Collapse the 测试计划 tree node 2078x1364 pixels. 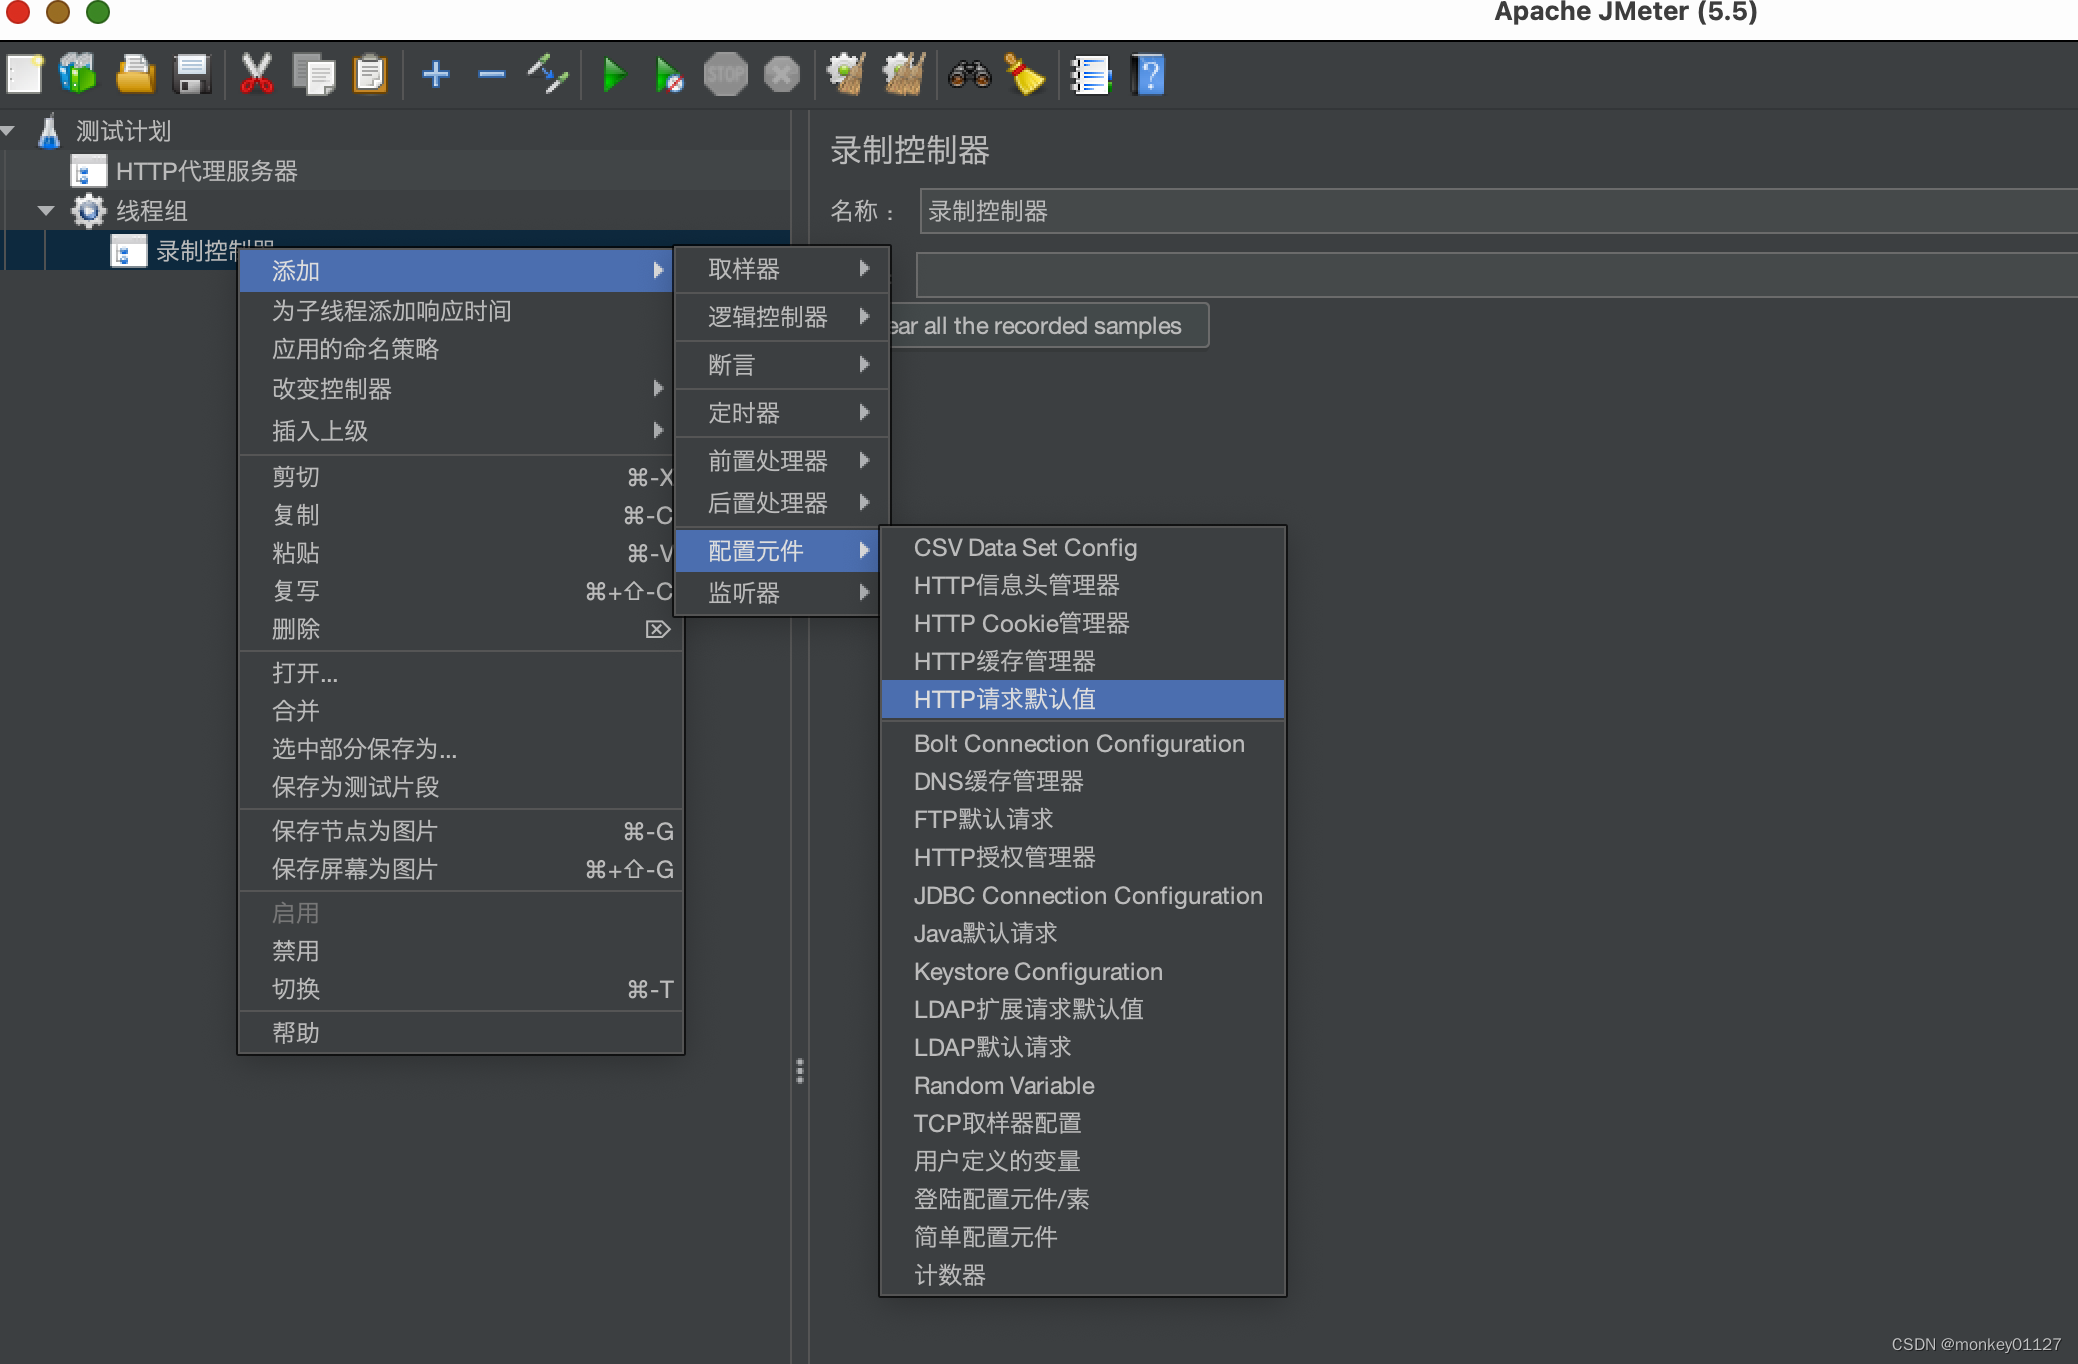pyautogui.click(x=9, y=131)
